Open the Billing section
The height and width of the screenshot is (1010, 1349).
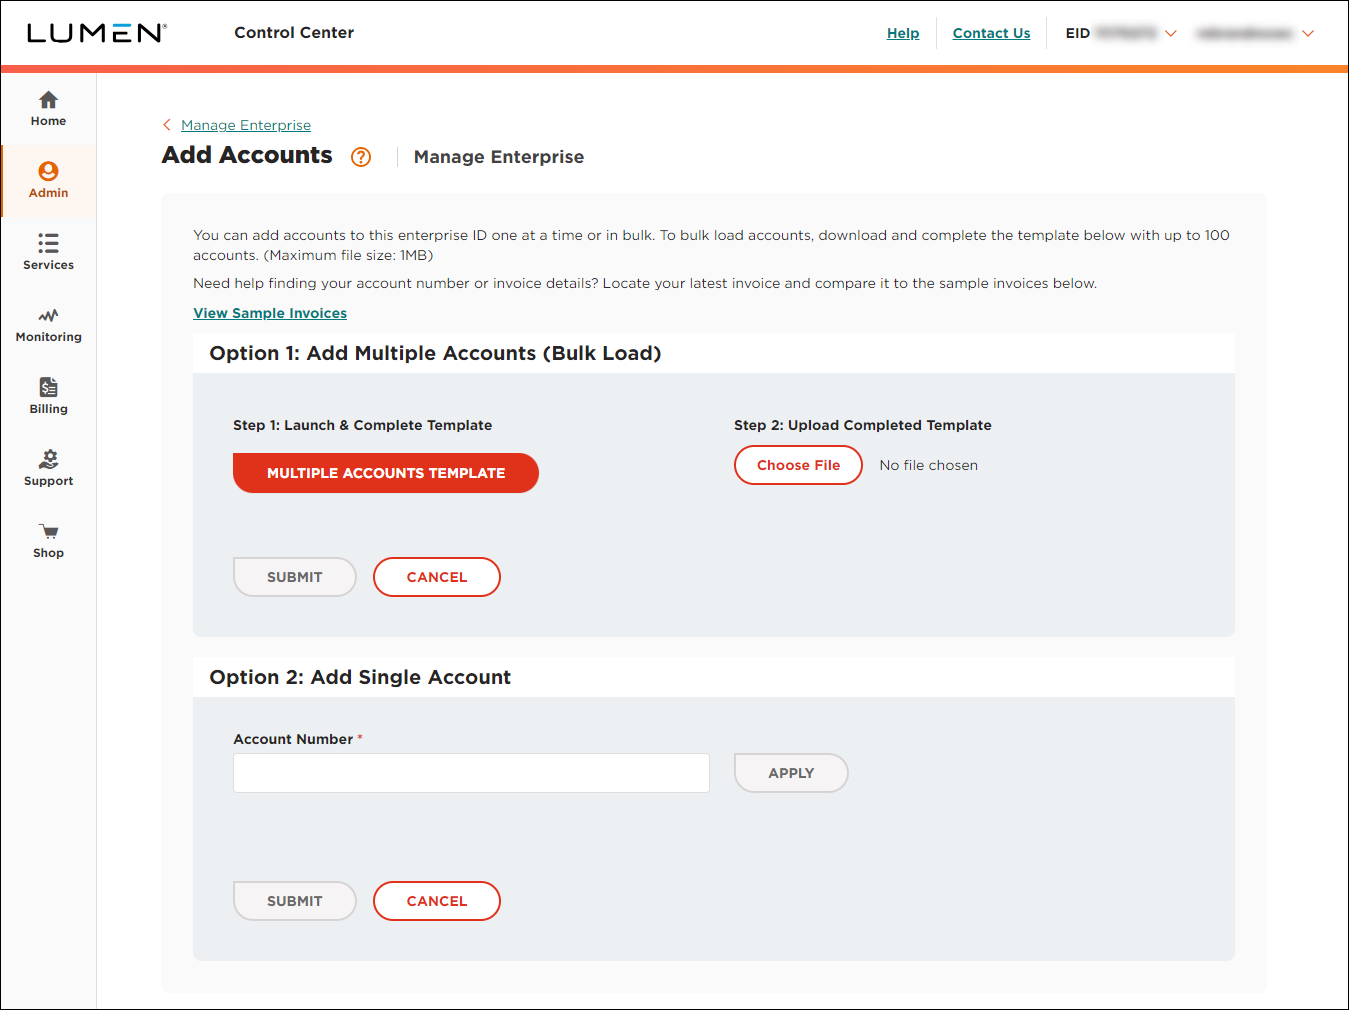(x=48, y=397)
